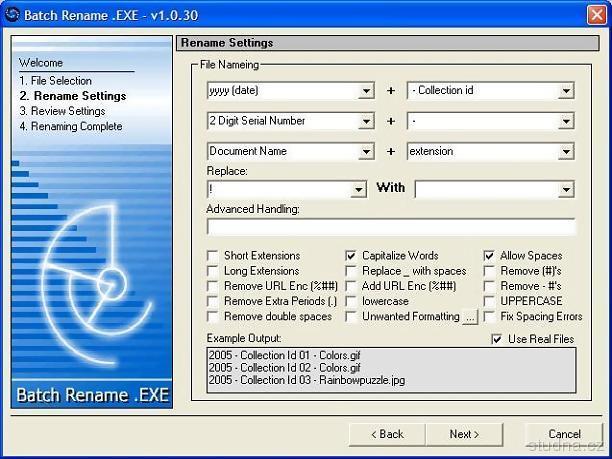This screenshot has height=459, width=612.
Task: Uncheck the Capitalize Words option
Action: [x=352, y=256]
